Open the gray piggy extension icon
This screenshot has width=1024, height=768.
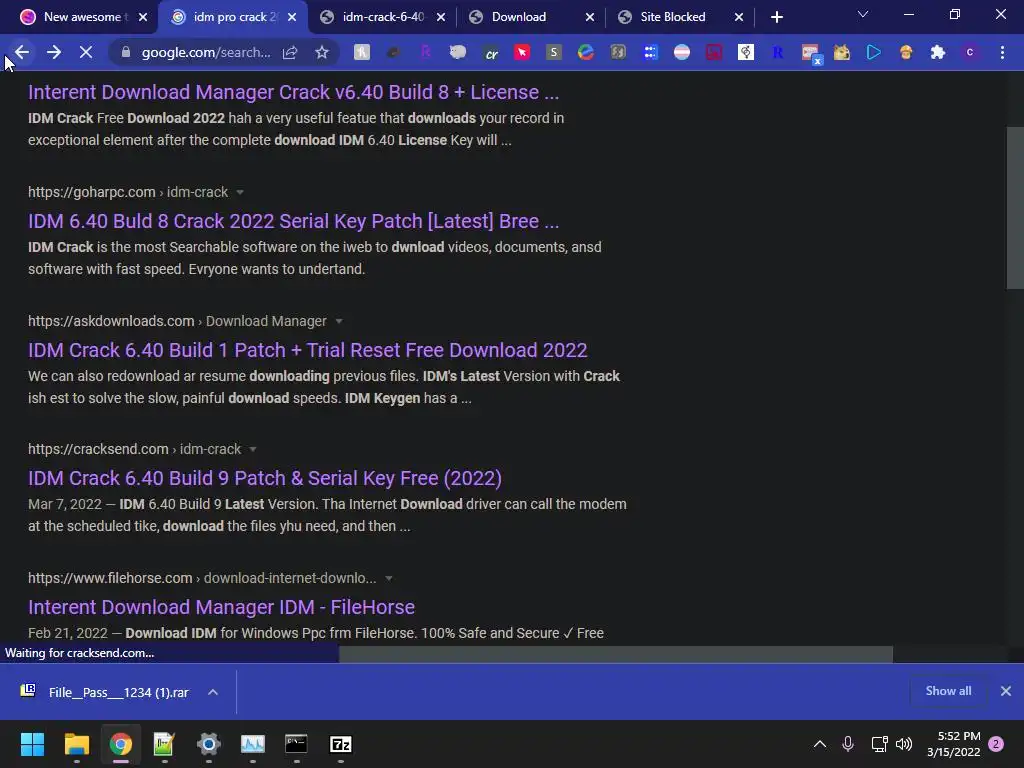[x=458, y=52]
